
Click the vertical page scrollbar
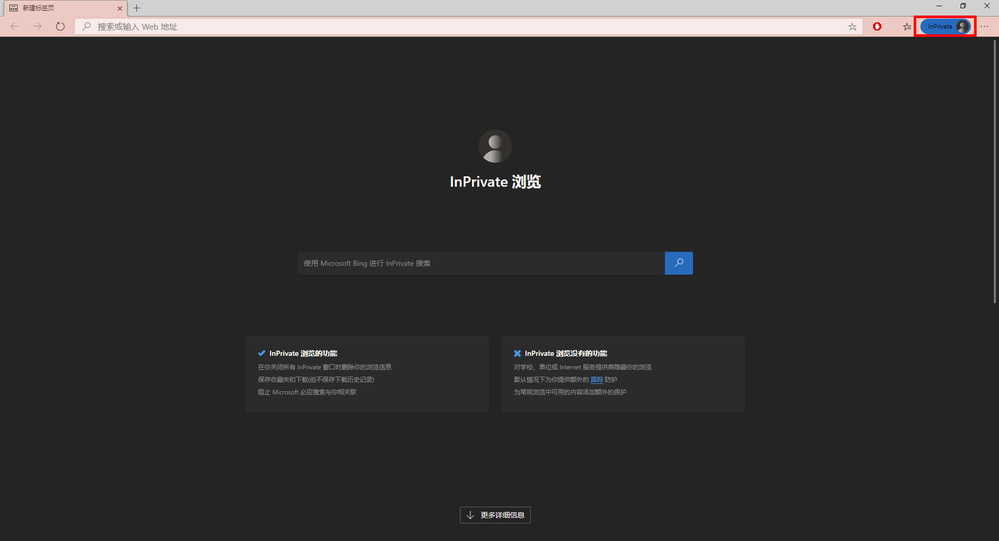coord(995,172)
